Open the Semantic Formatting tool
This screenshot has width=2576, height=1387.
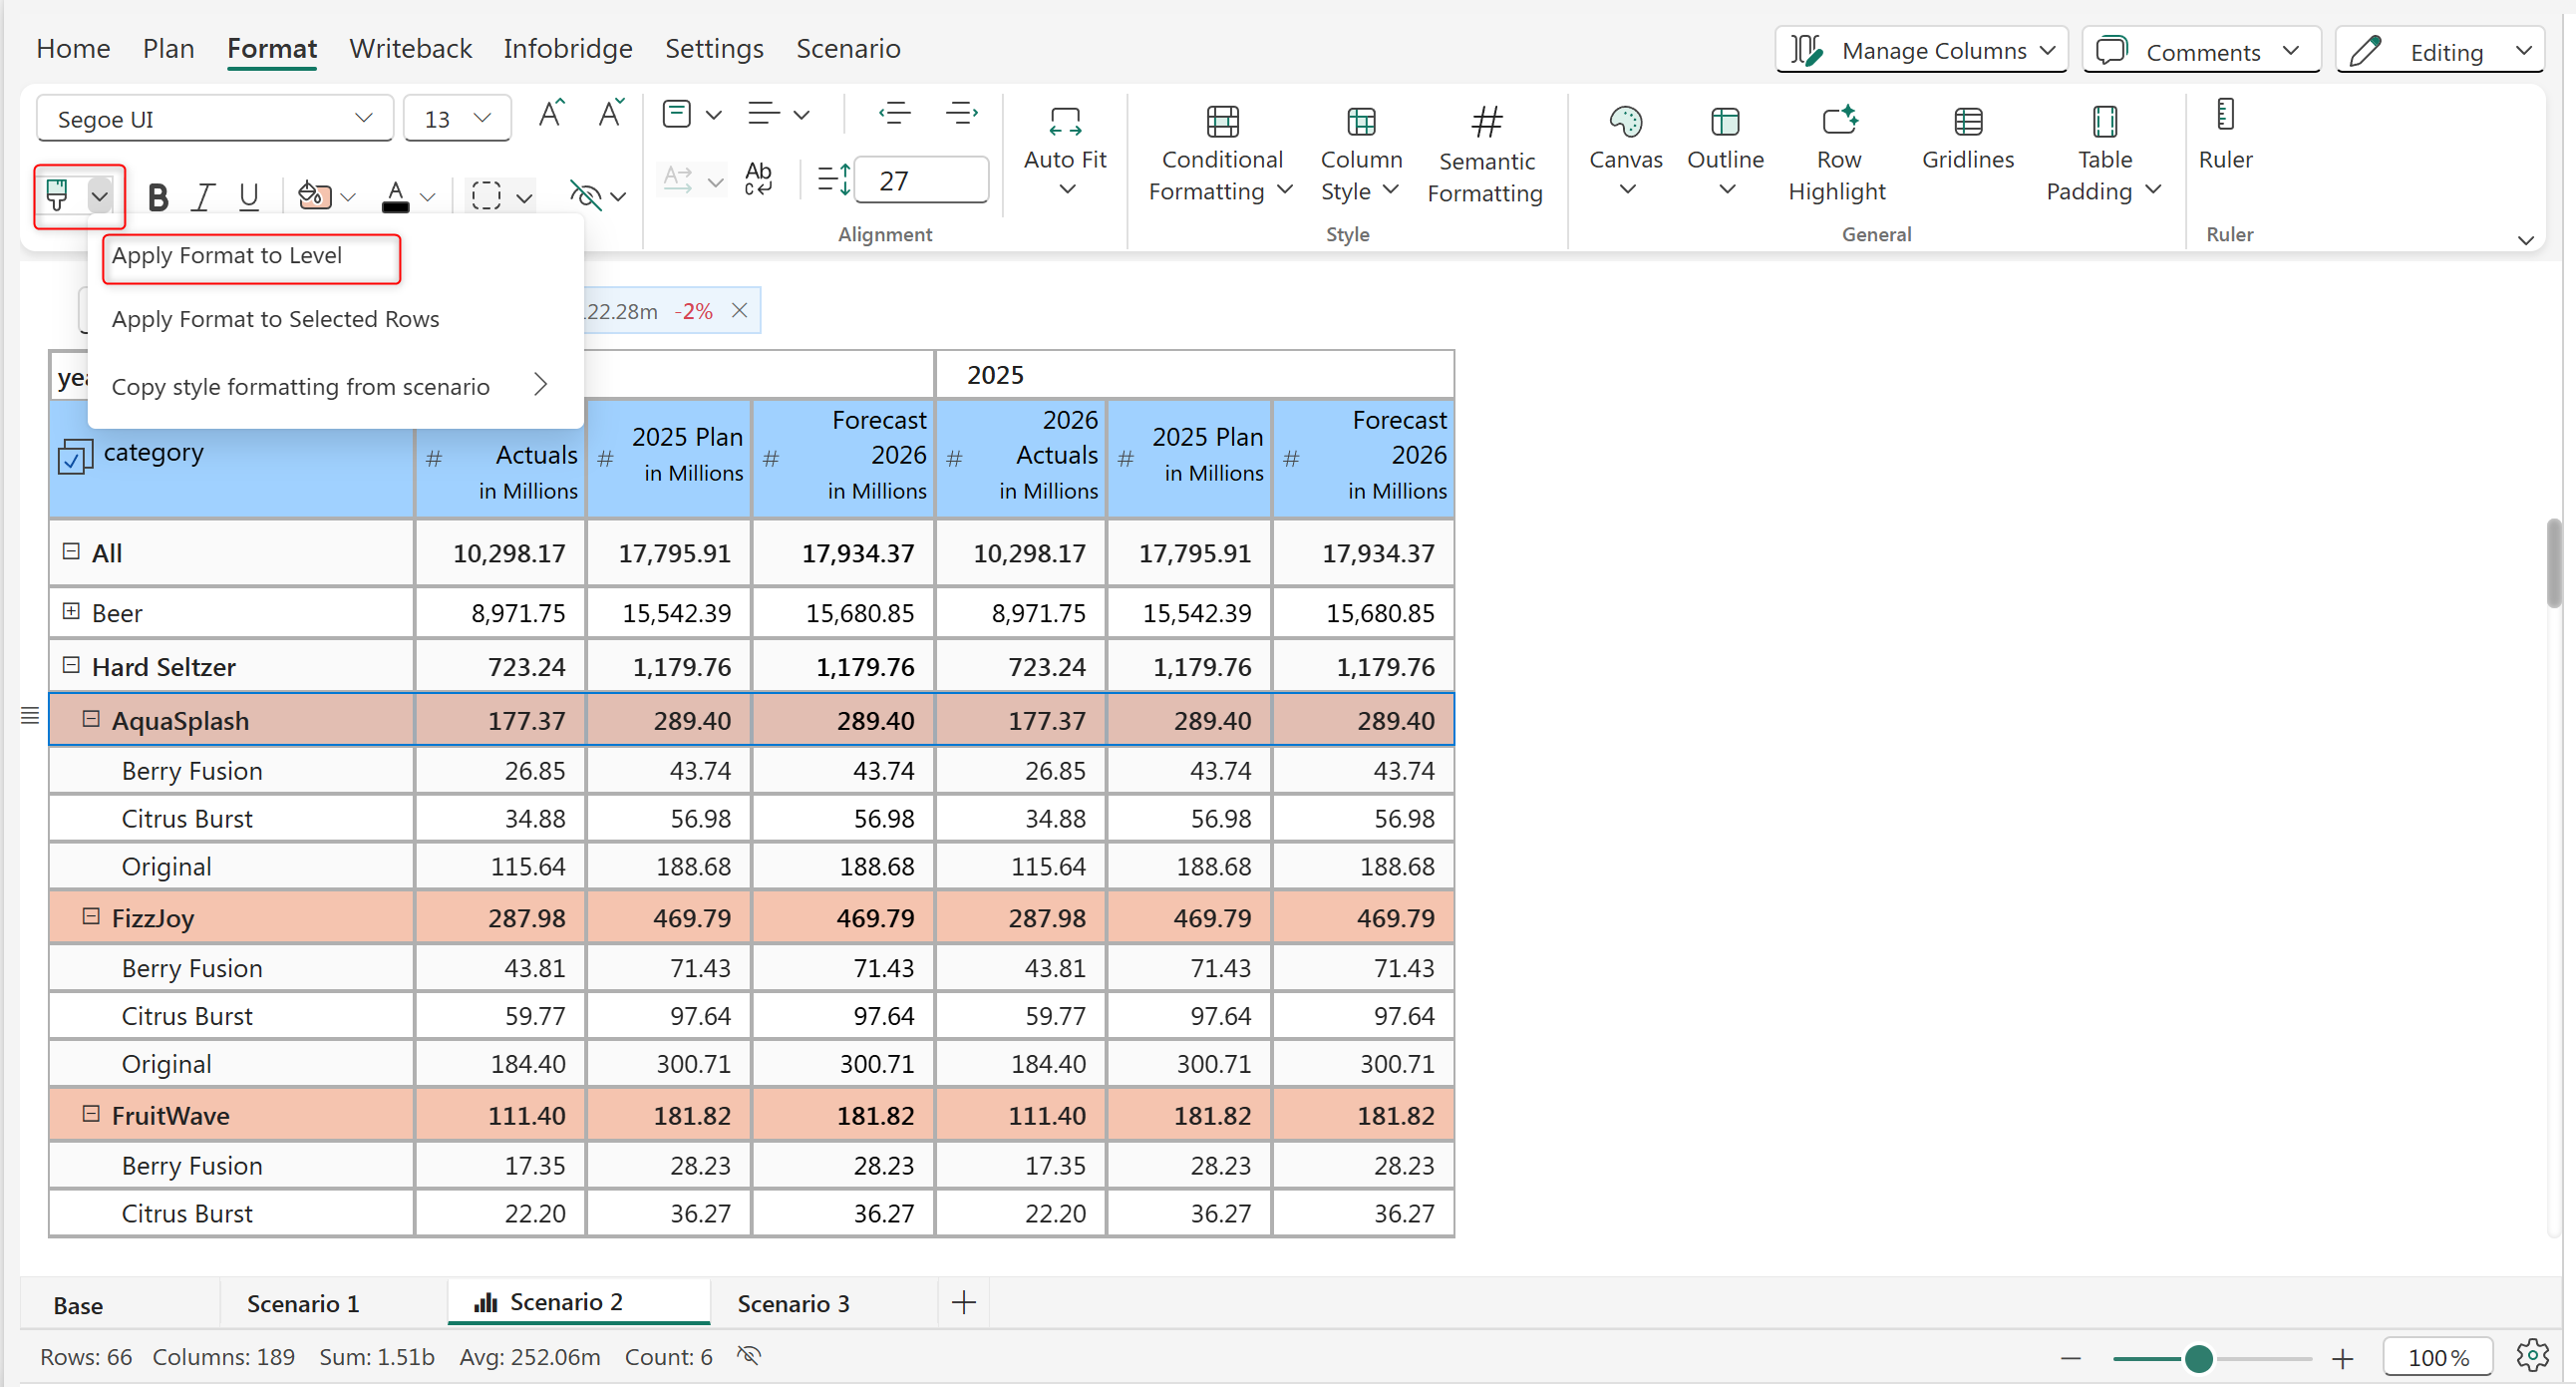[1485, 155]
